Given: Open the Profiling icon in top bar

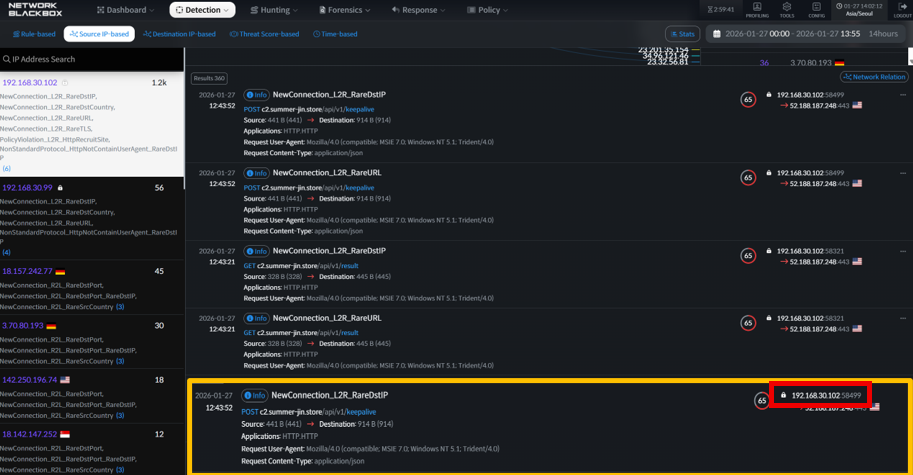Looking at the screenshot, I should point(757,10).
